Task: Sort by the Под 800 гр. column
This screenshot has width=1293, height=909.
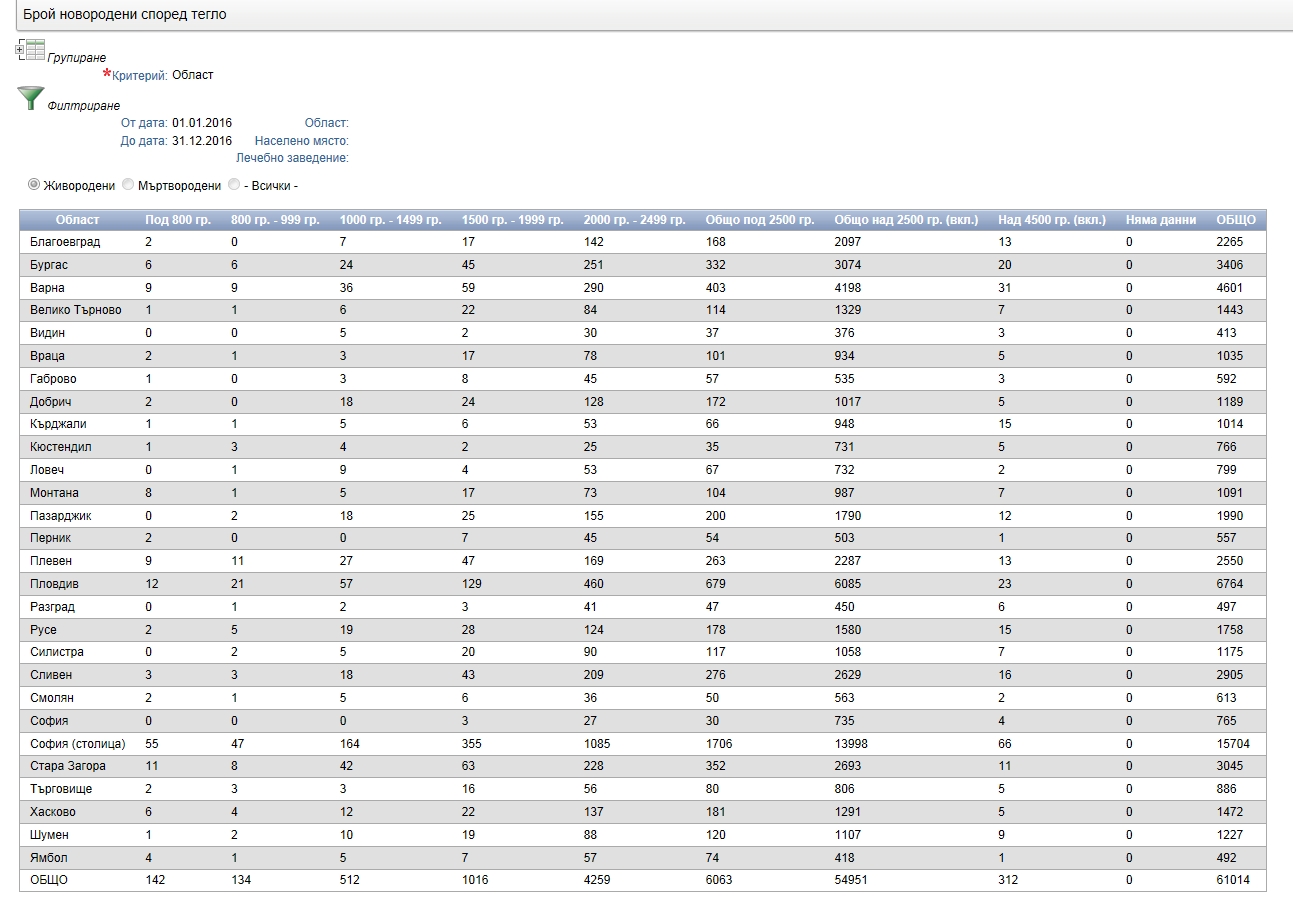Action: click(177, 220)
